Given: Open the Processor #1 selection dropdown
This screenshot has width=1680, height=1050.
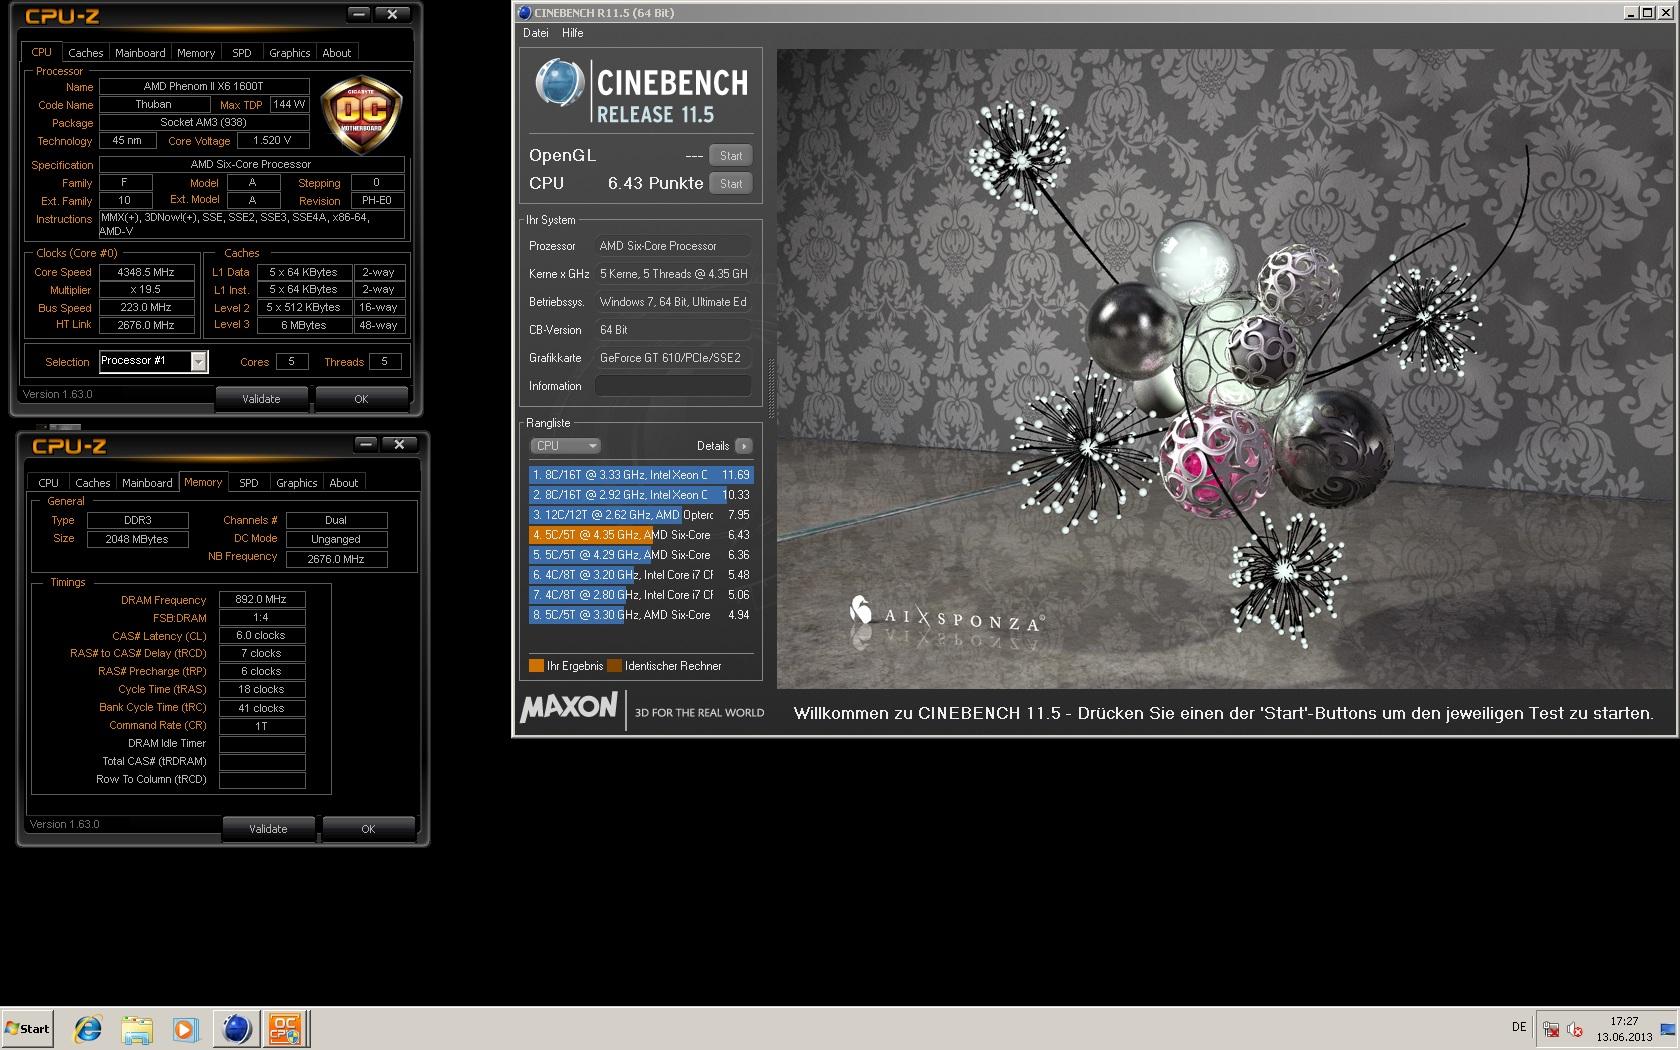Looking at the screenshot, I should 153,361.
